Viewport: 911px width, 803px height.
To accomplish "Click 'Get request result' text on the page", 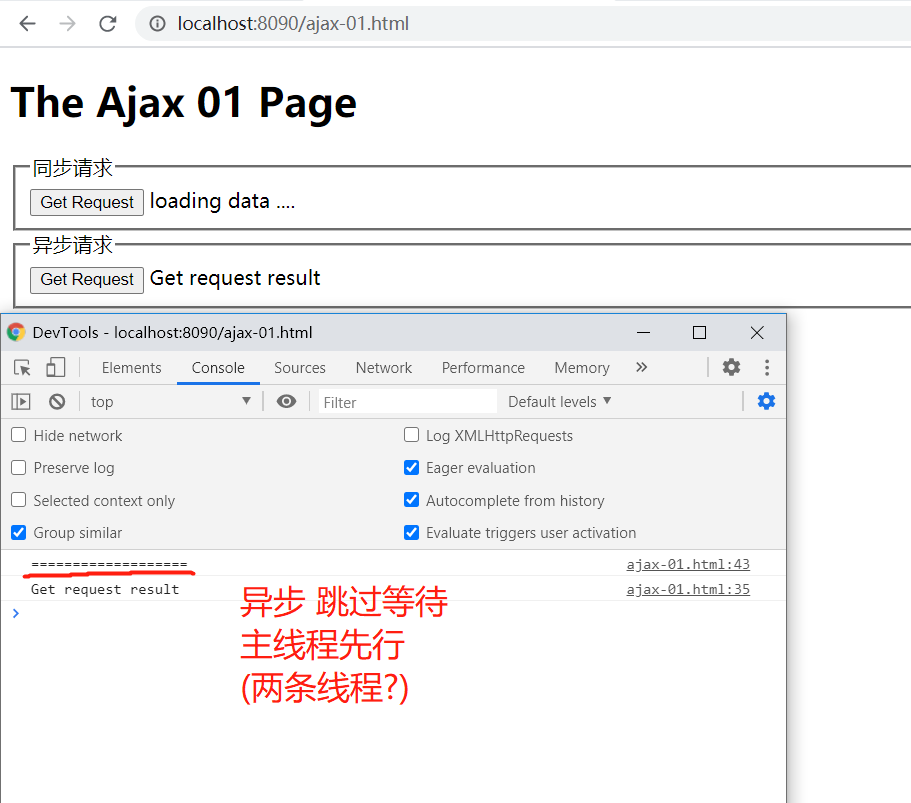I will click(235, 278).
